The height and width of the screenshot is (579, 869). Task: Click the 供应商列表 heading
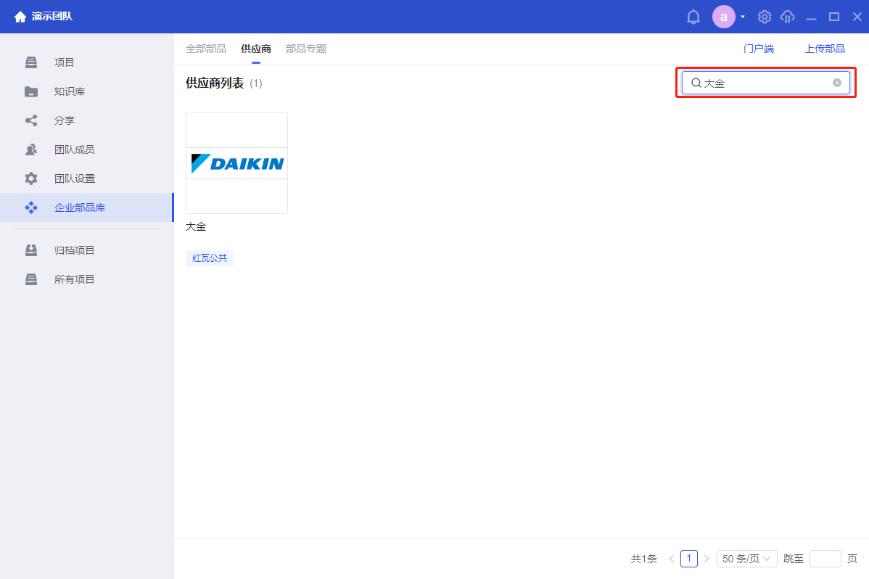tap(214, 83)
